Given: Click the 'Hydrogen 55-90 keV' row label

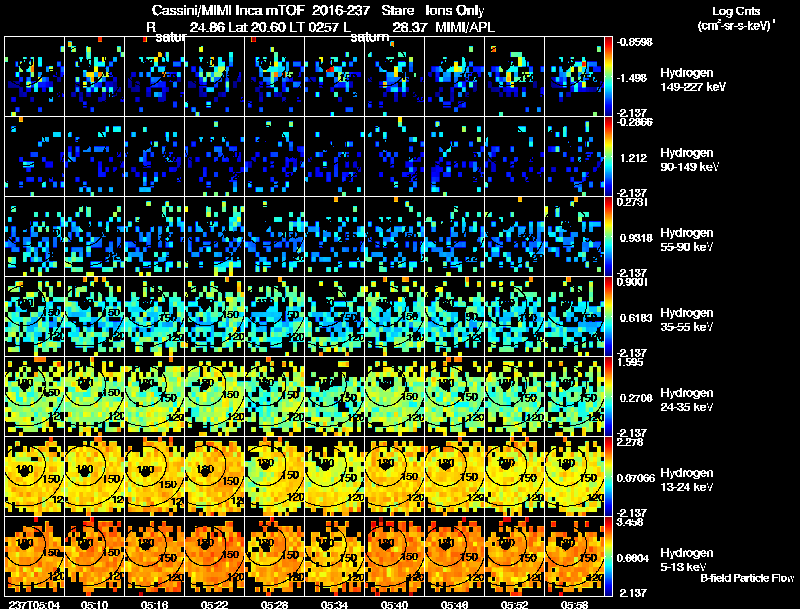Looking at the screenshot, I should (x=687, y=240).
